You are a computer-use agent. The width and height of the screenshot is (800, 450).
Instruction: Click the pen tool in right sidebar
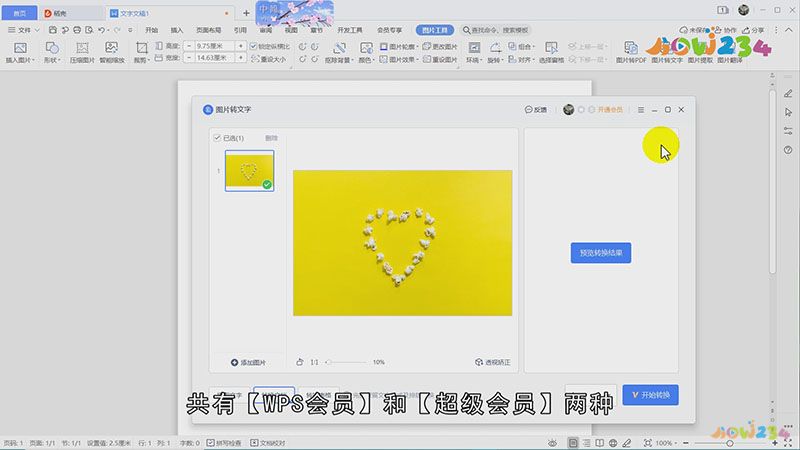[x=788, y=93]
